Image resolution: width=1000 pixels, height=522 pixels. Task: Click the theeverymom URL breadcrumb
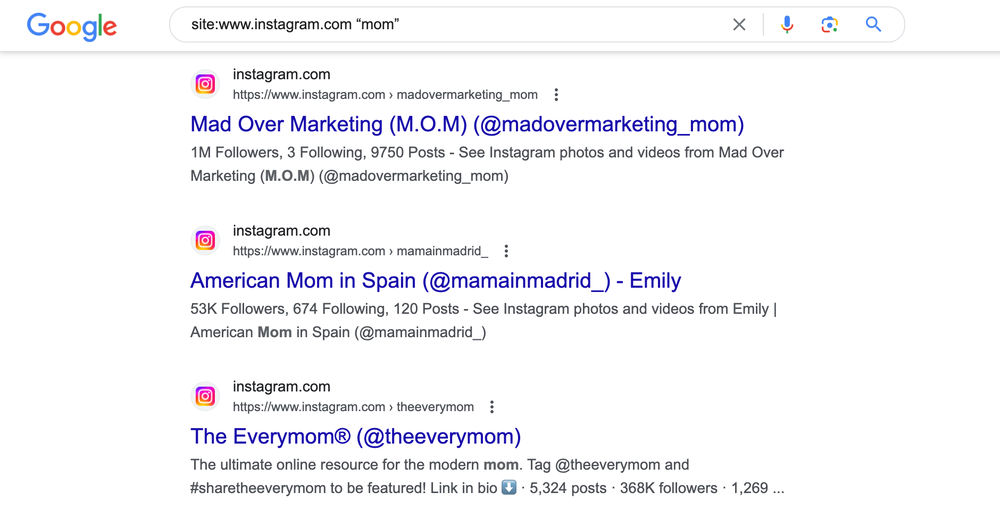[x=353, y=407]
